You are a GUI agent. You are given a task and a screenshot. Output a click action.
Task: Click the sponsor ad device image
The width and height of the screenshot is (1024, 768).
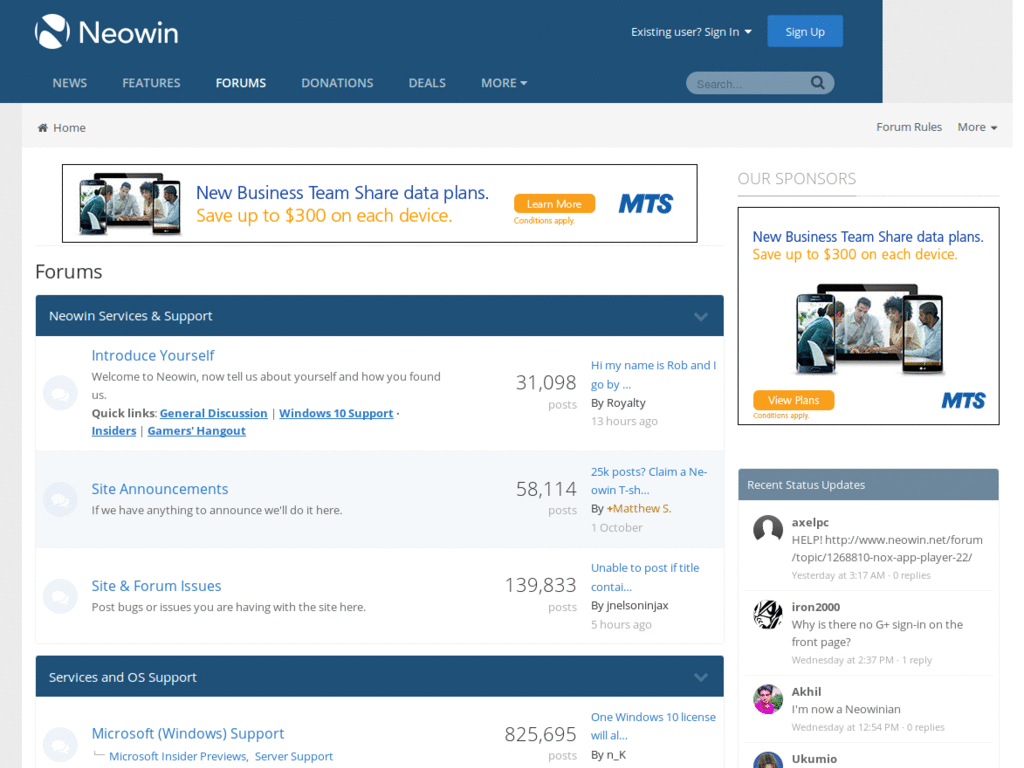[869, 328]
